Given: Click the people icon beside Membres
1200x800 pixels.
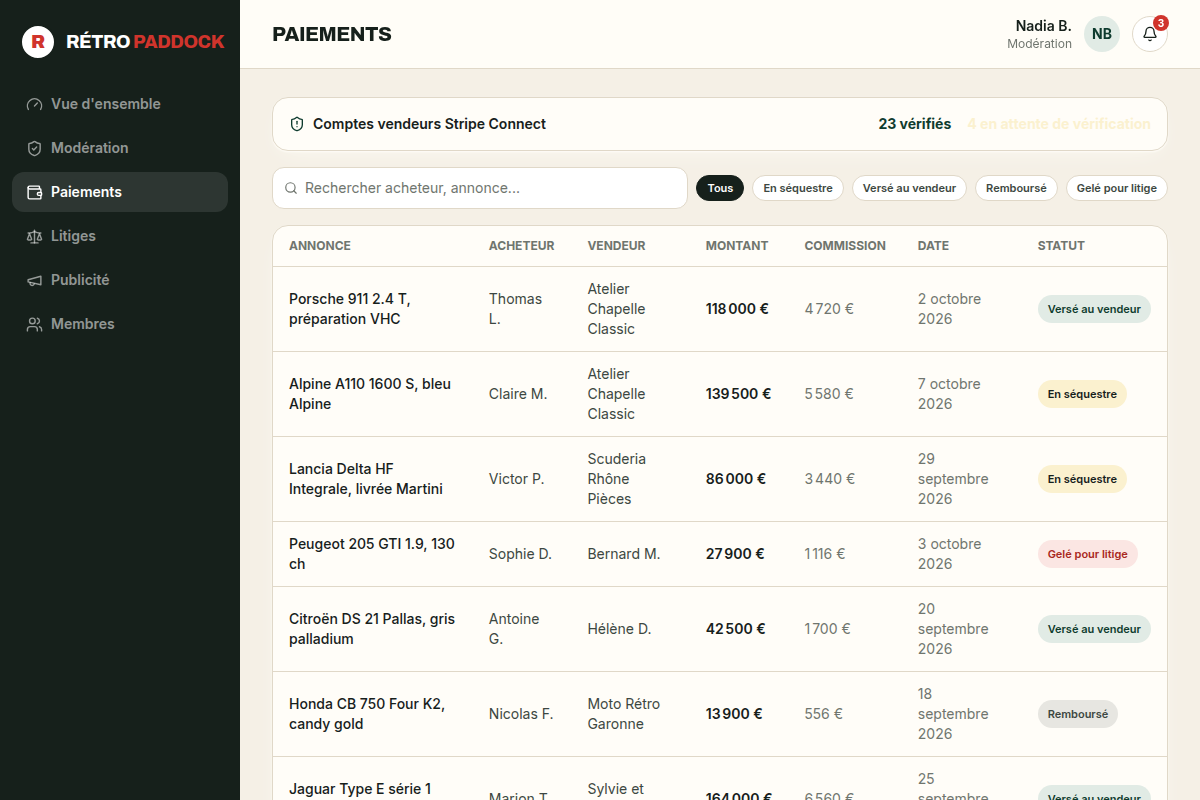Looking at the screenshot, I should tap(35, 324).
